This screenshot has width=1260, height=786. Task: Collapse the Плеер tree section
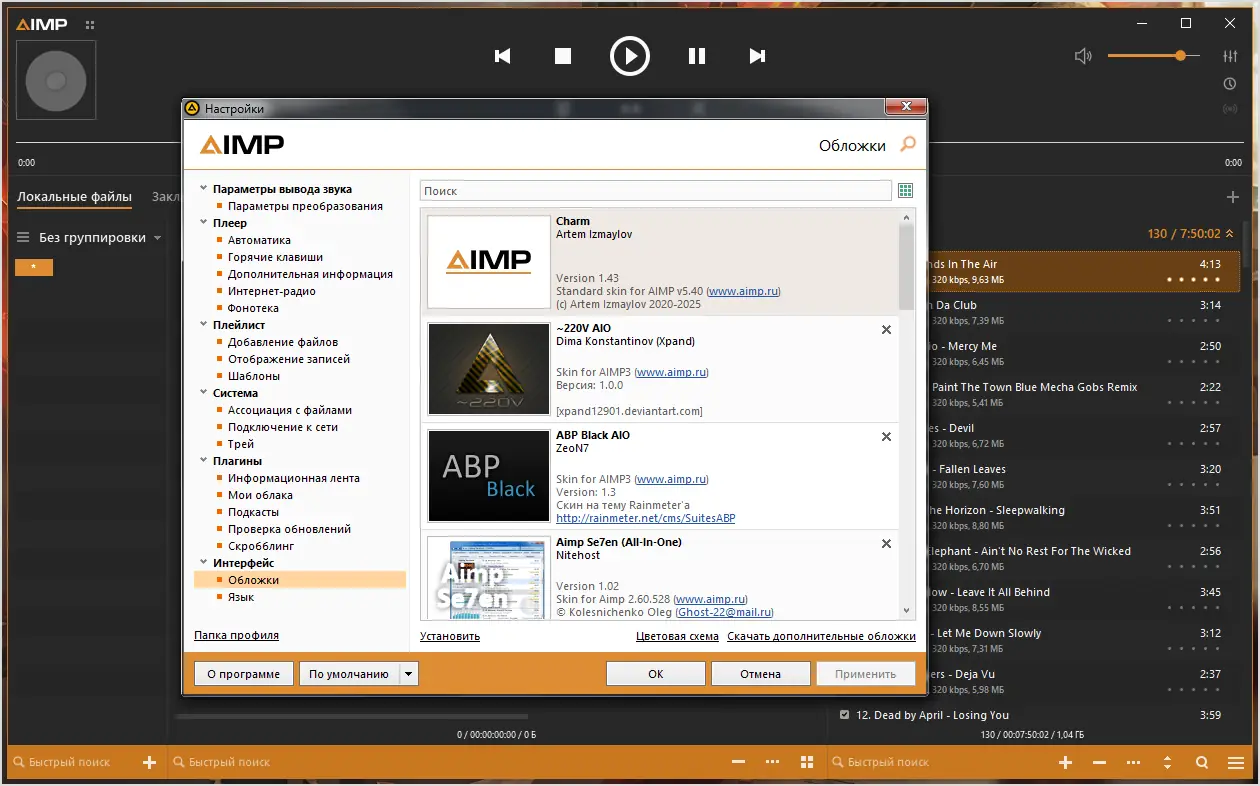coord(204,223)
